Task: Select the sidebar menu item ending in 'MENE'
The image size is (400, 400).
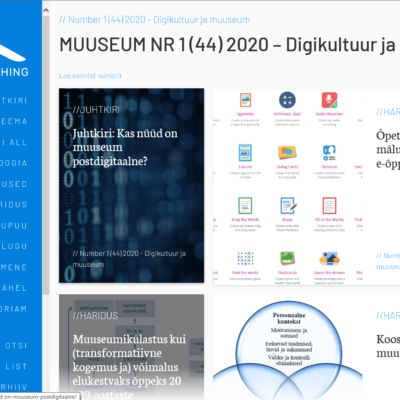Action: [x=13, y=267]
